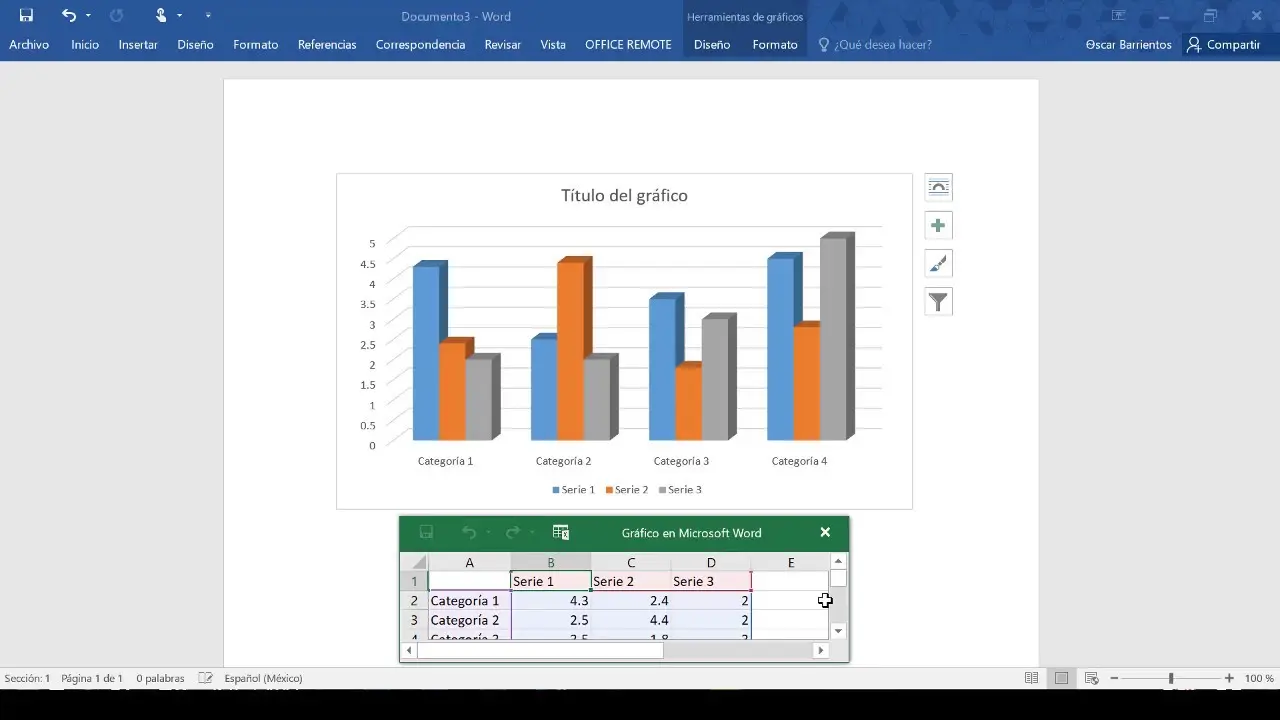Click the Save icon in Word title bar

point(26,15)
